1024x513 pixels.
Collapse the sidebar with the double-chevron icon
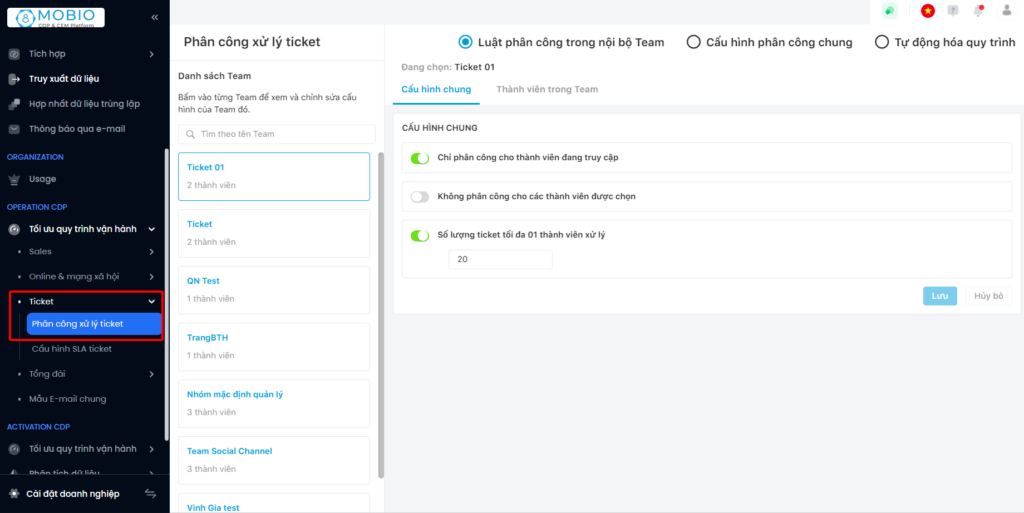click(x=154, y=17)
